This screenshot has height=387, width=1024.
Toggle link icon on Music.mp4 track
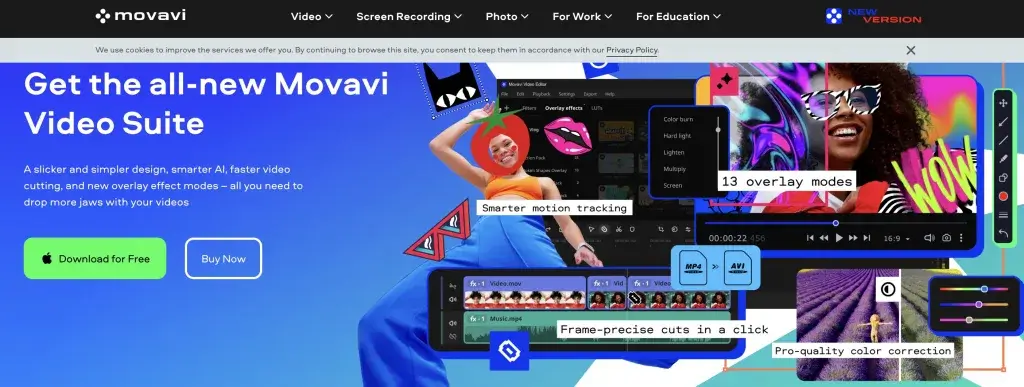(452, 337)
